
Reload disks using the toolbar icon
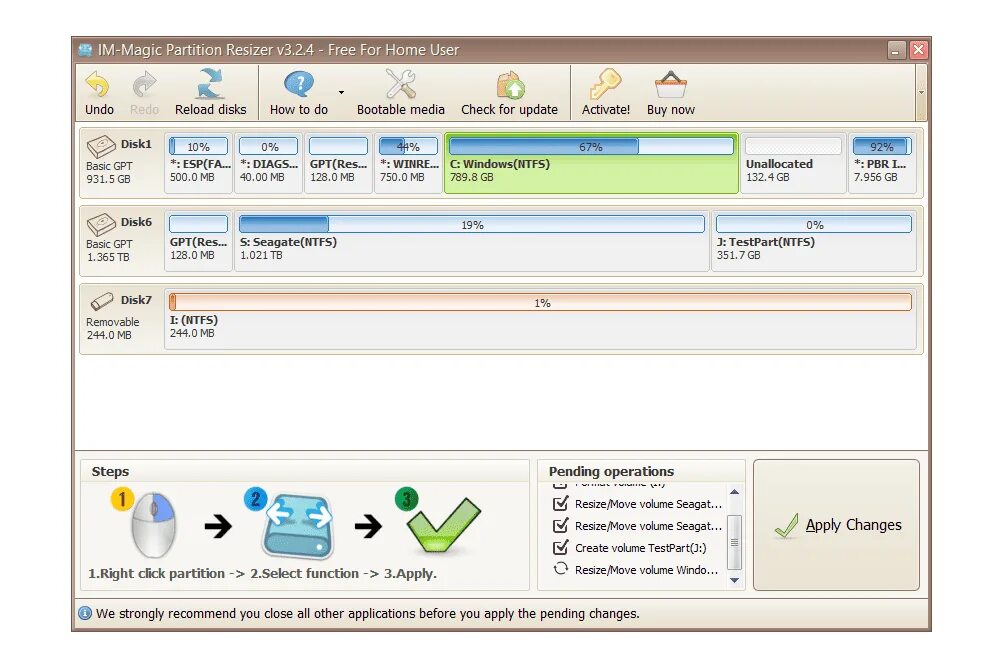coord(210,84)
